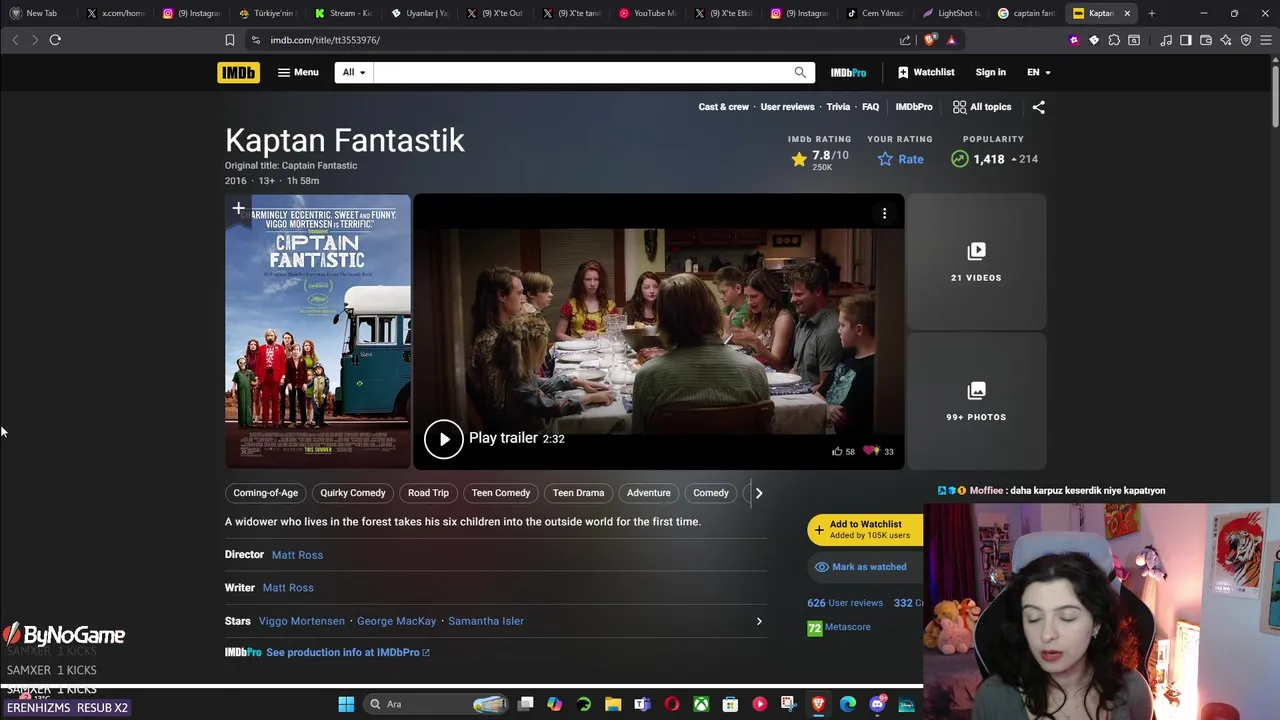This screenshot has height=720, width=1280.
Task: Add to Watchlist
Action: click(865, 530)
